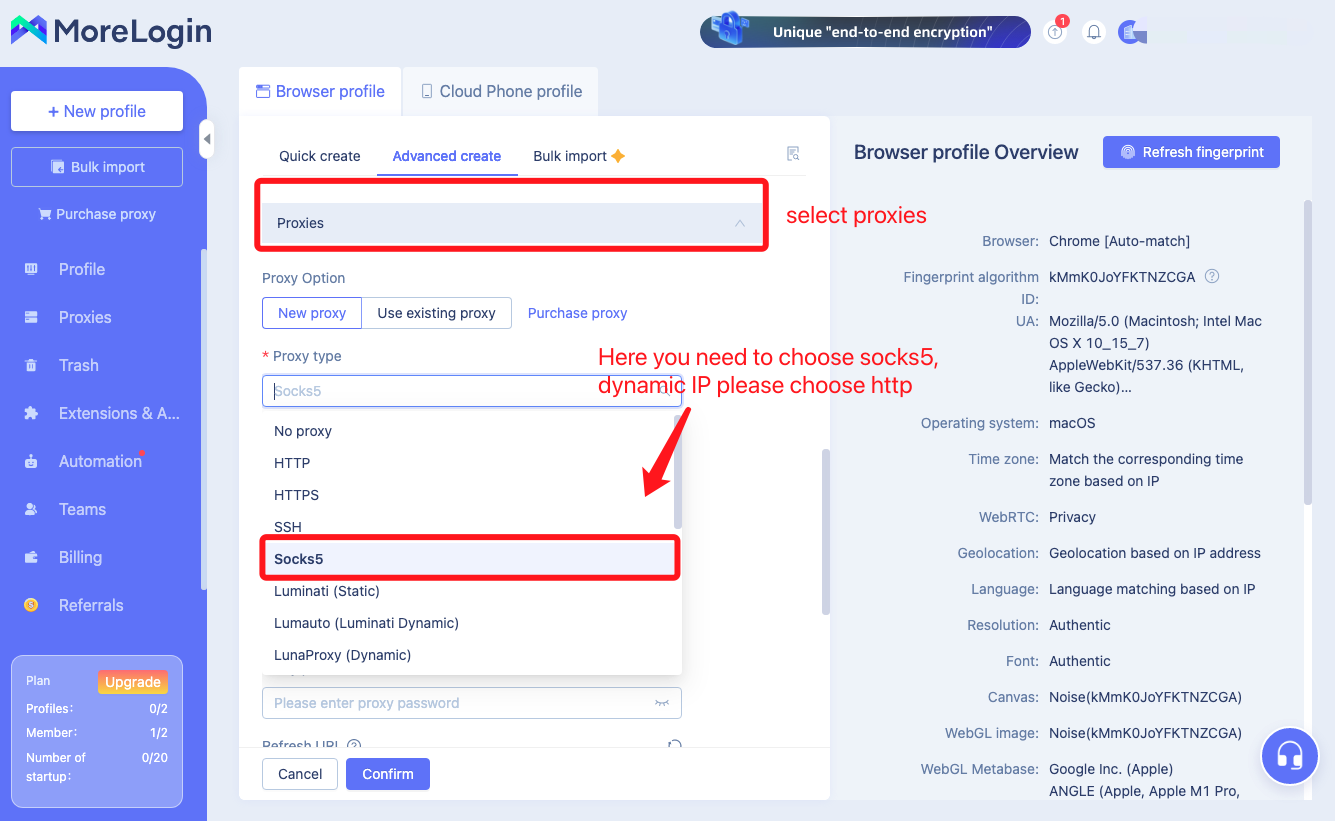Choose No proxy from the list
The width and height of the screenshot is (1335, 821).
click(468, 431)
